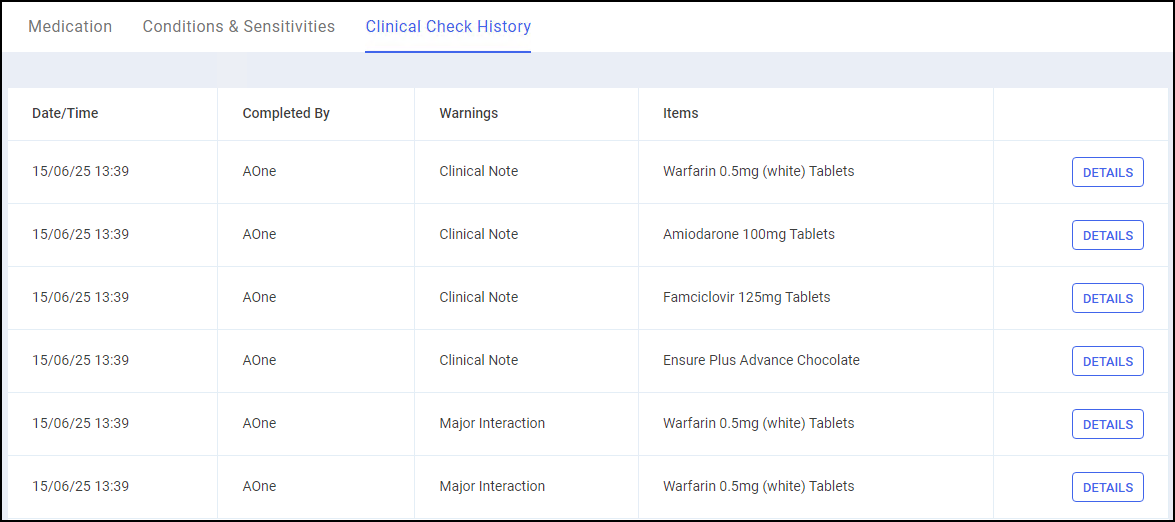Viewport: 1175px width, 522px height.
Task: Click the Clinical Note warning for Famciclovir
Action: pyautogui.click(x=478, y=297)
